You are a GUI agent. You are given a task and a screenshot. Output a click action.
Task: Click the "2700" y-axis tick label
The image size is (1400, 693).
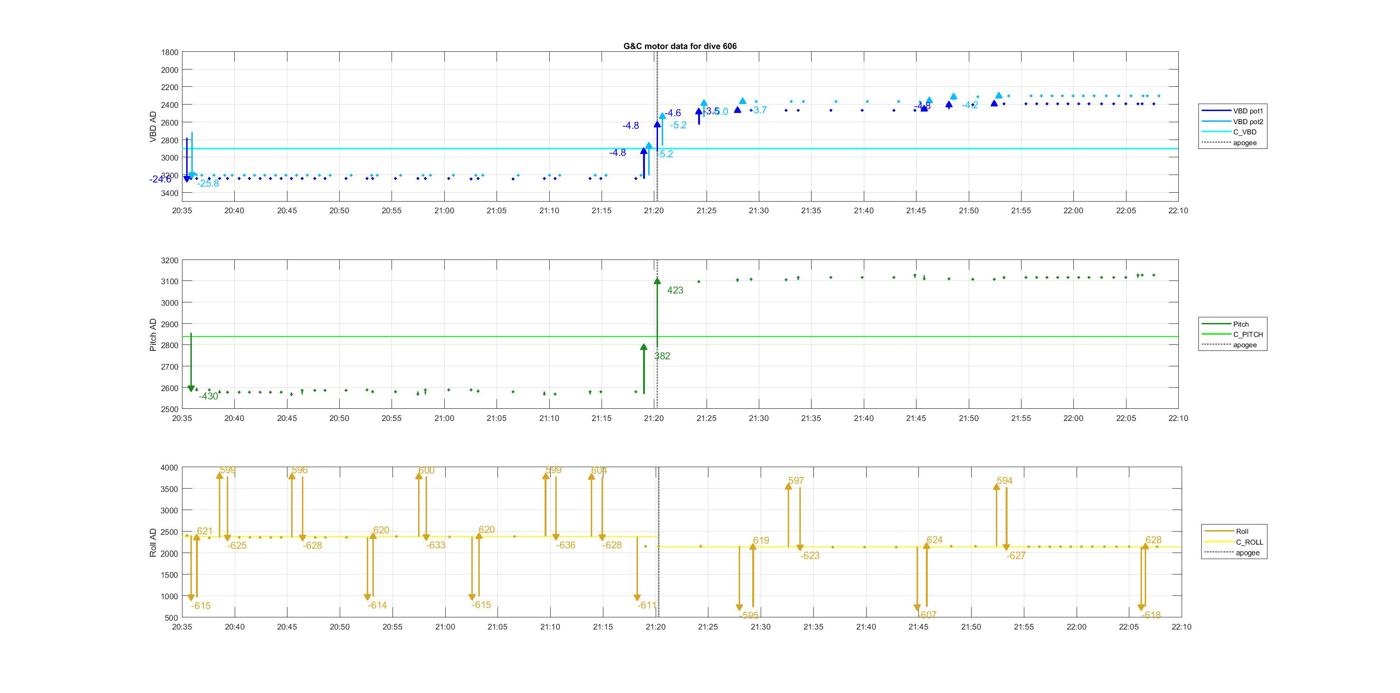170,367
